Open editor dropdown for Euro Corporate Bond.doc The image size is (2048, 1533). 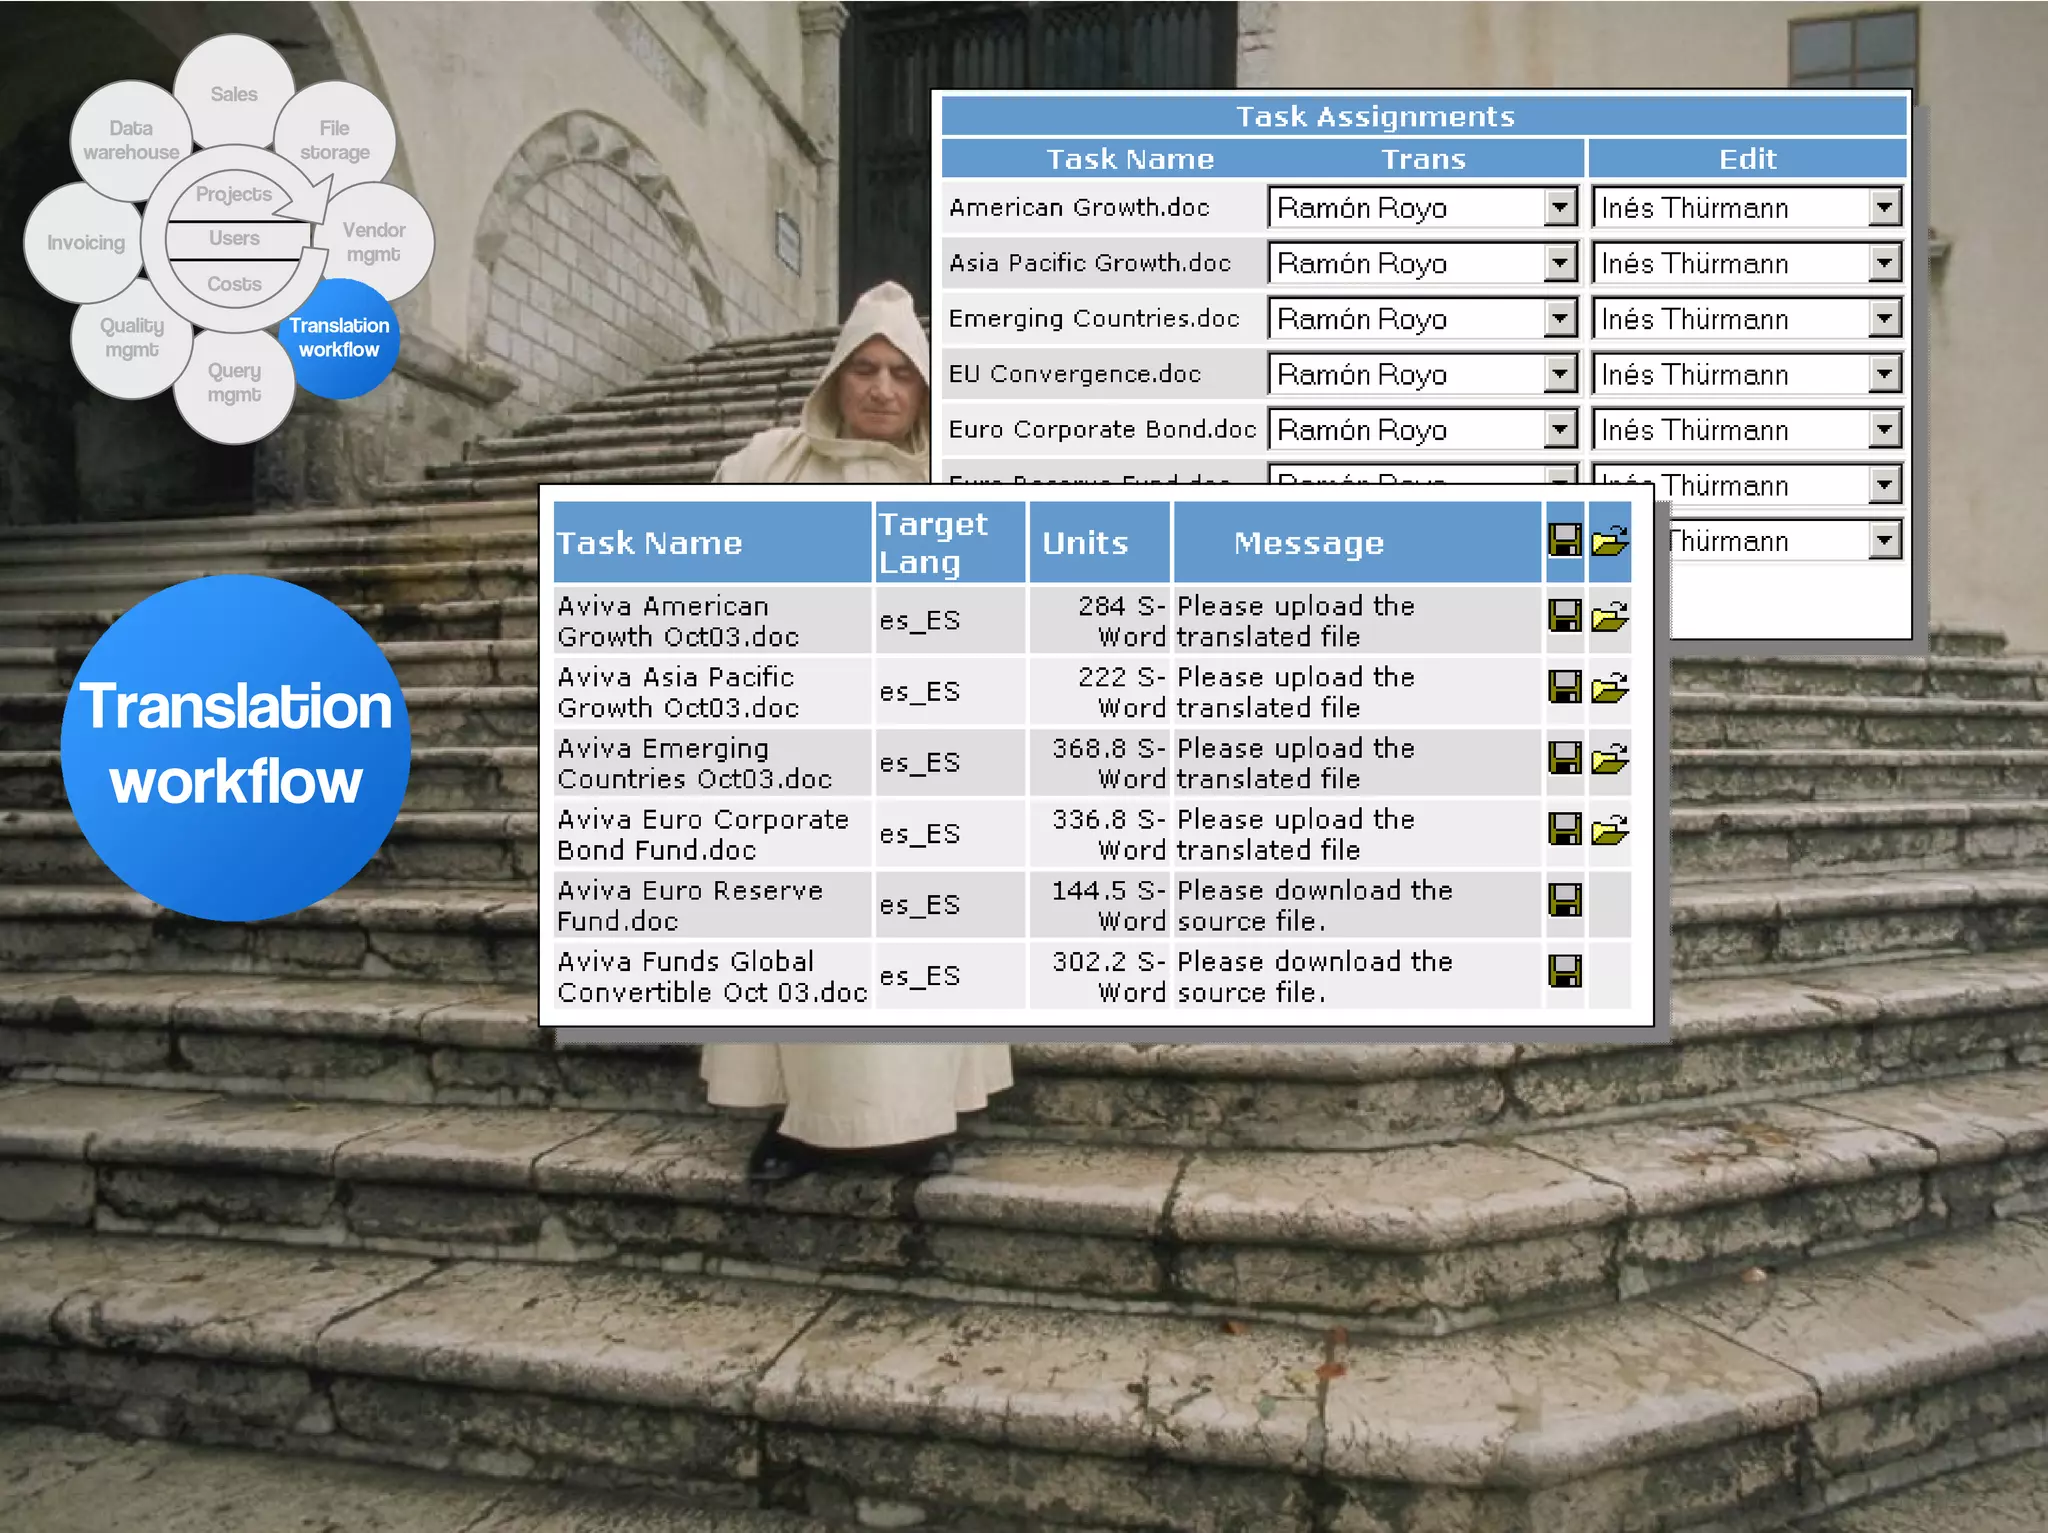pyautogui.click(x=1883, y=430)
